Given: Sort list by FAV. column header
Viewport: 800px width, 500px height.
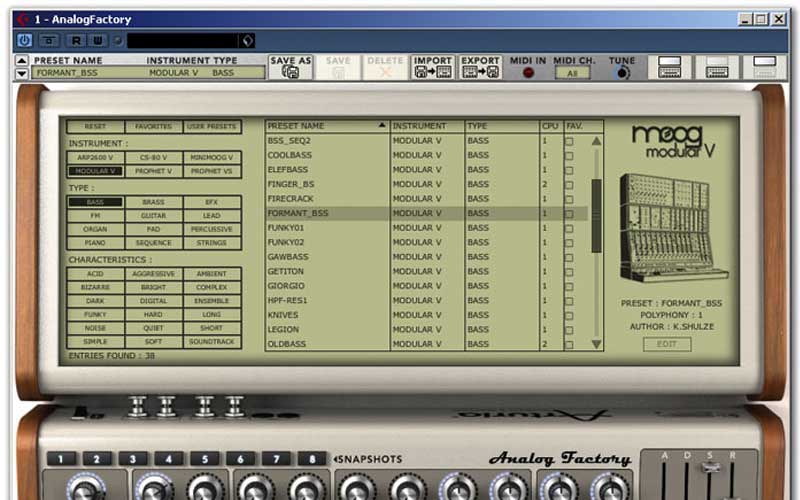Looking at the screenshot, I should coord(584,126).
